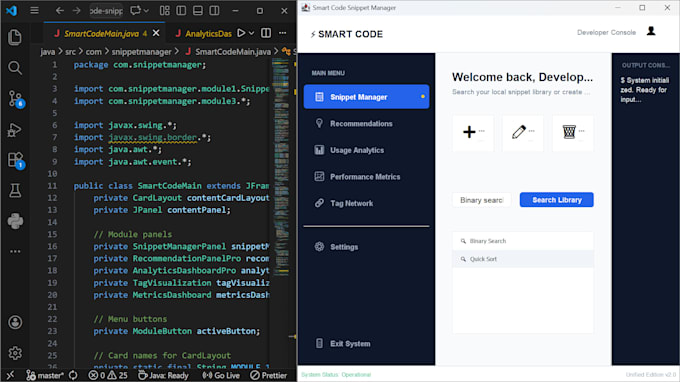Toggle the bottom panel in VS Code
Image resolution: width=680 pixels, height=382 pixels.
coord(198,10)
